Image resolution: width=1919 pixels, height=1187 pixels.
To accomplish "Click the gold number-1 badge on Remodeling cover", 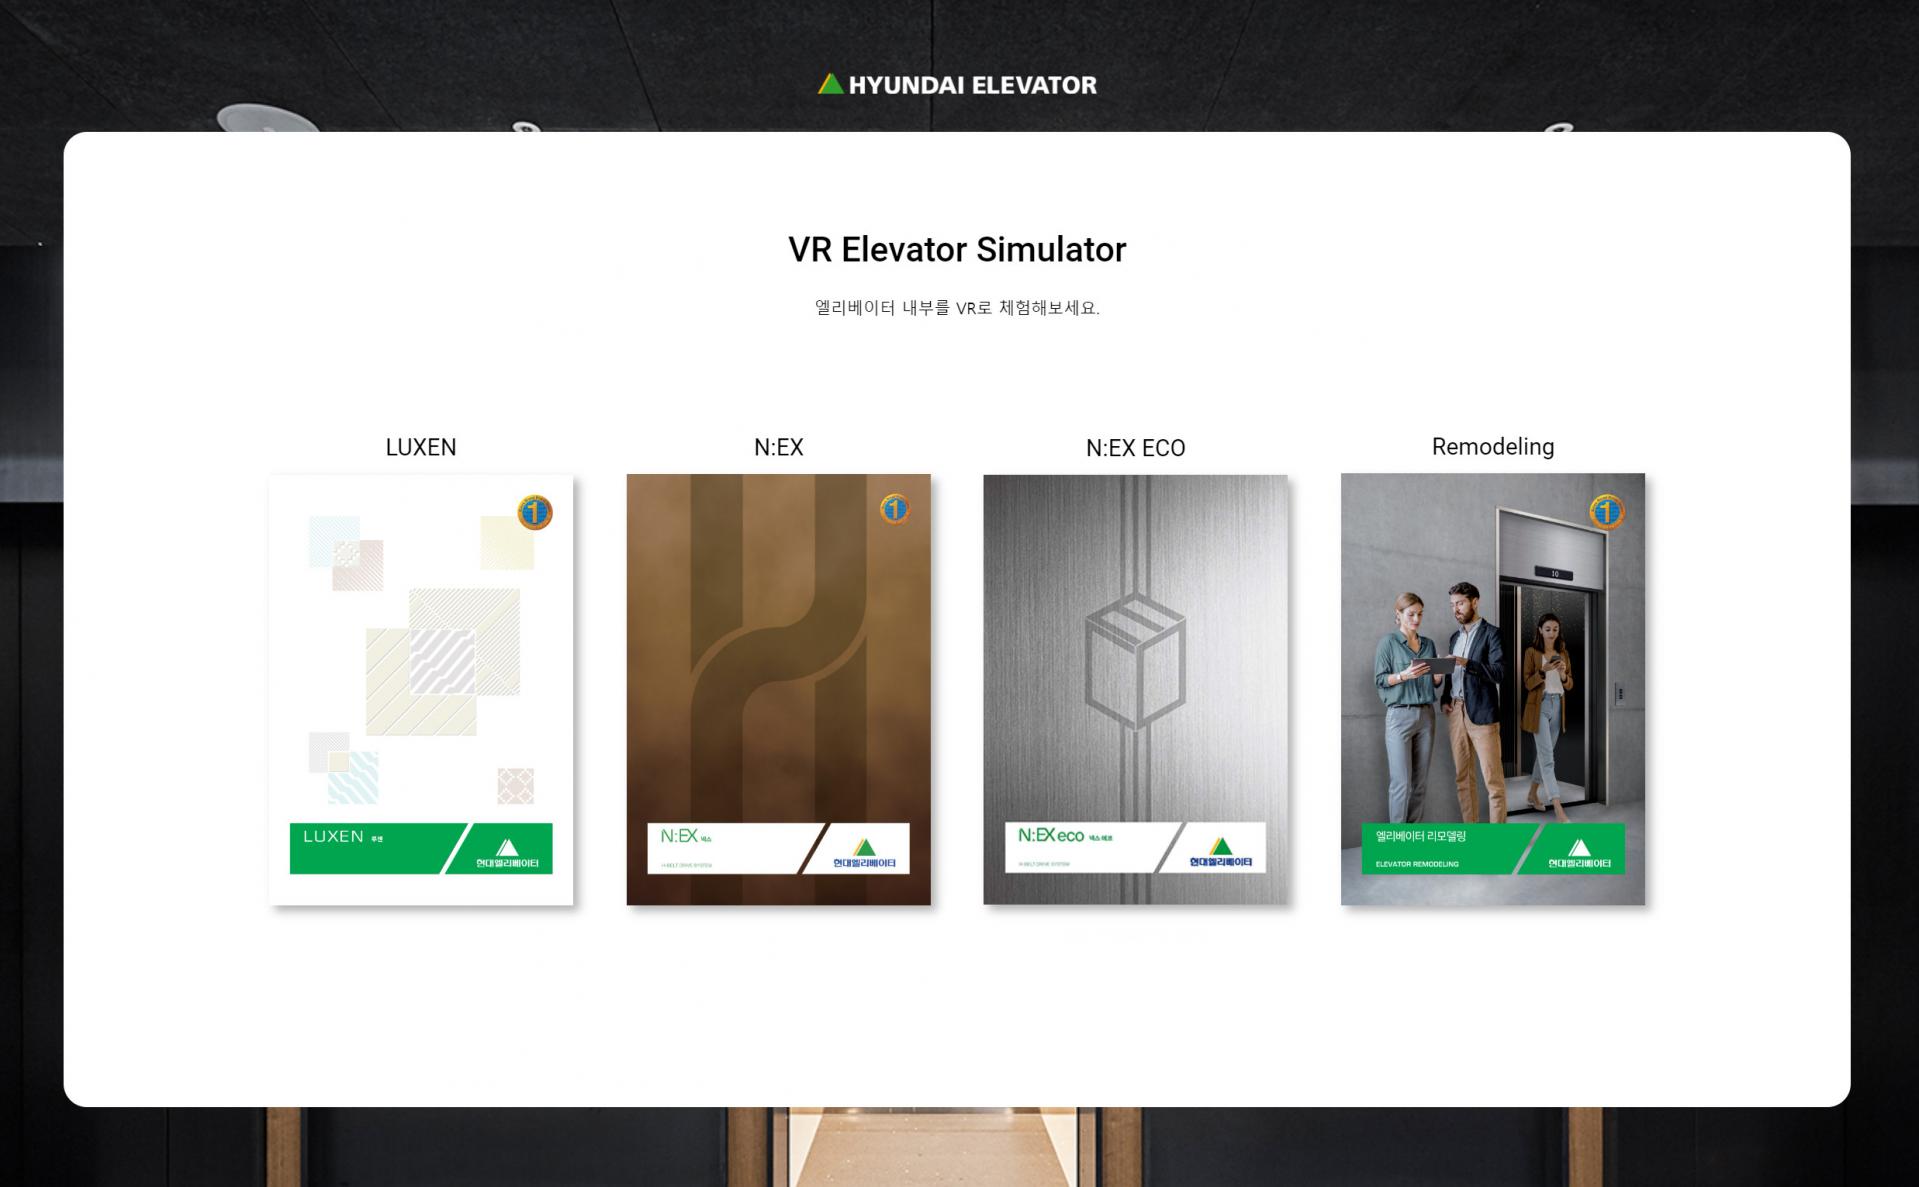I will [x=1606, y=512].
